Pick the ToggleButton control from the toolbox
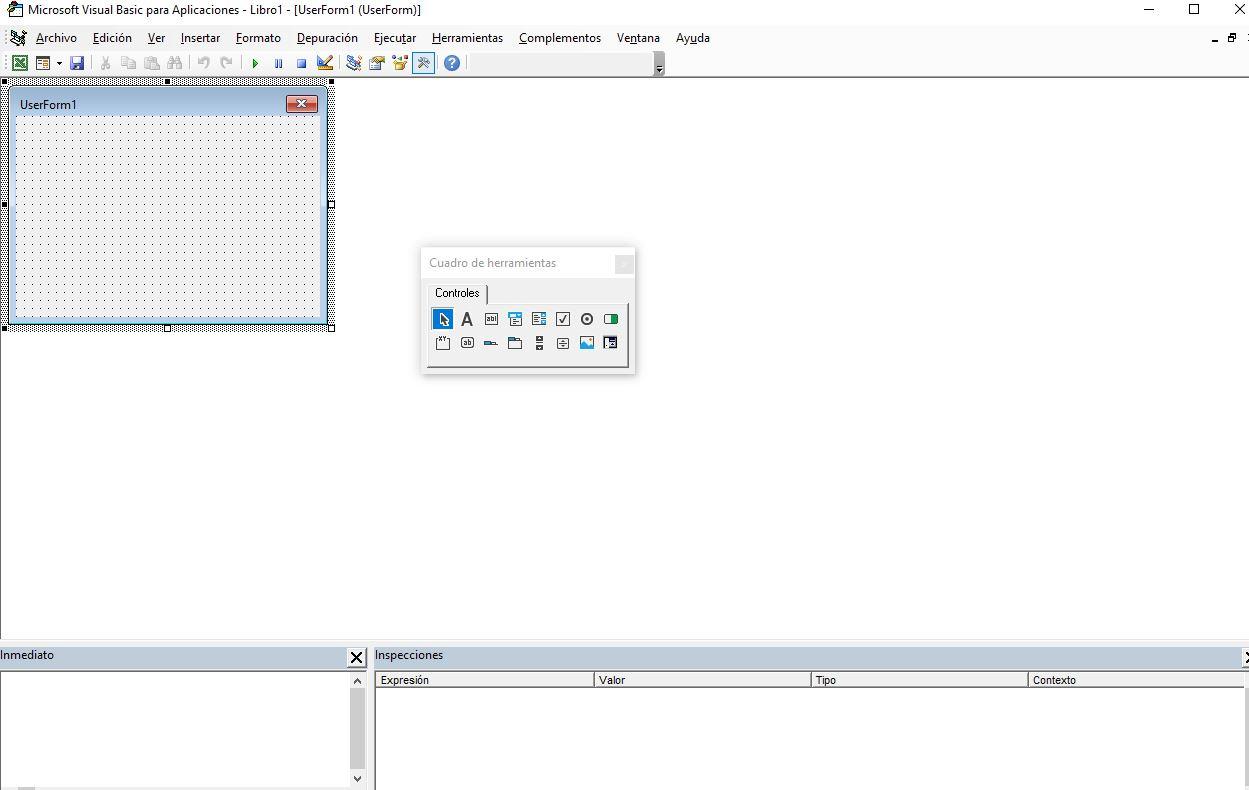The height and width of the screenshot is (790, 1249). coord(611,318)
